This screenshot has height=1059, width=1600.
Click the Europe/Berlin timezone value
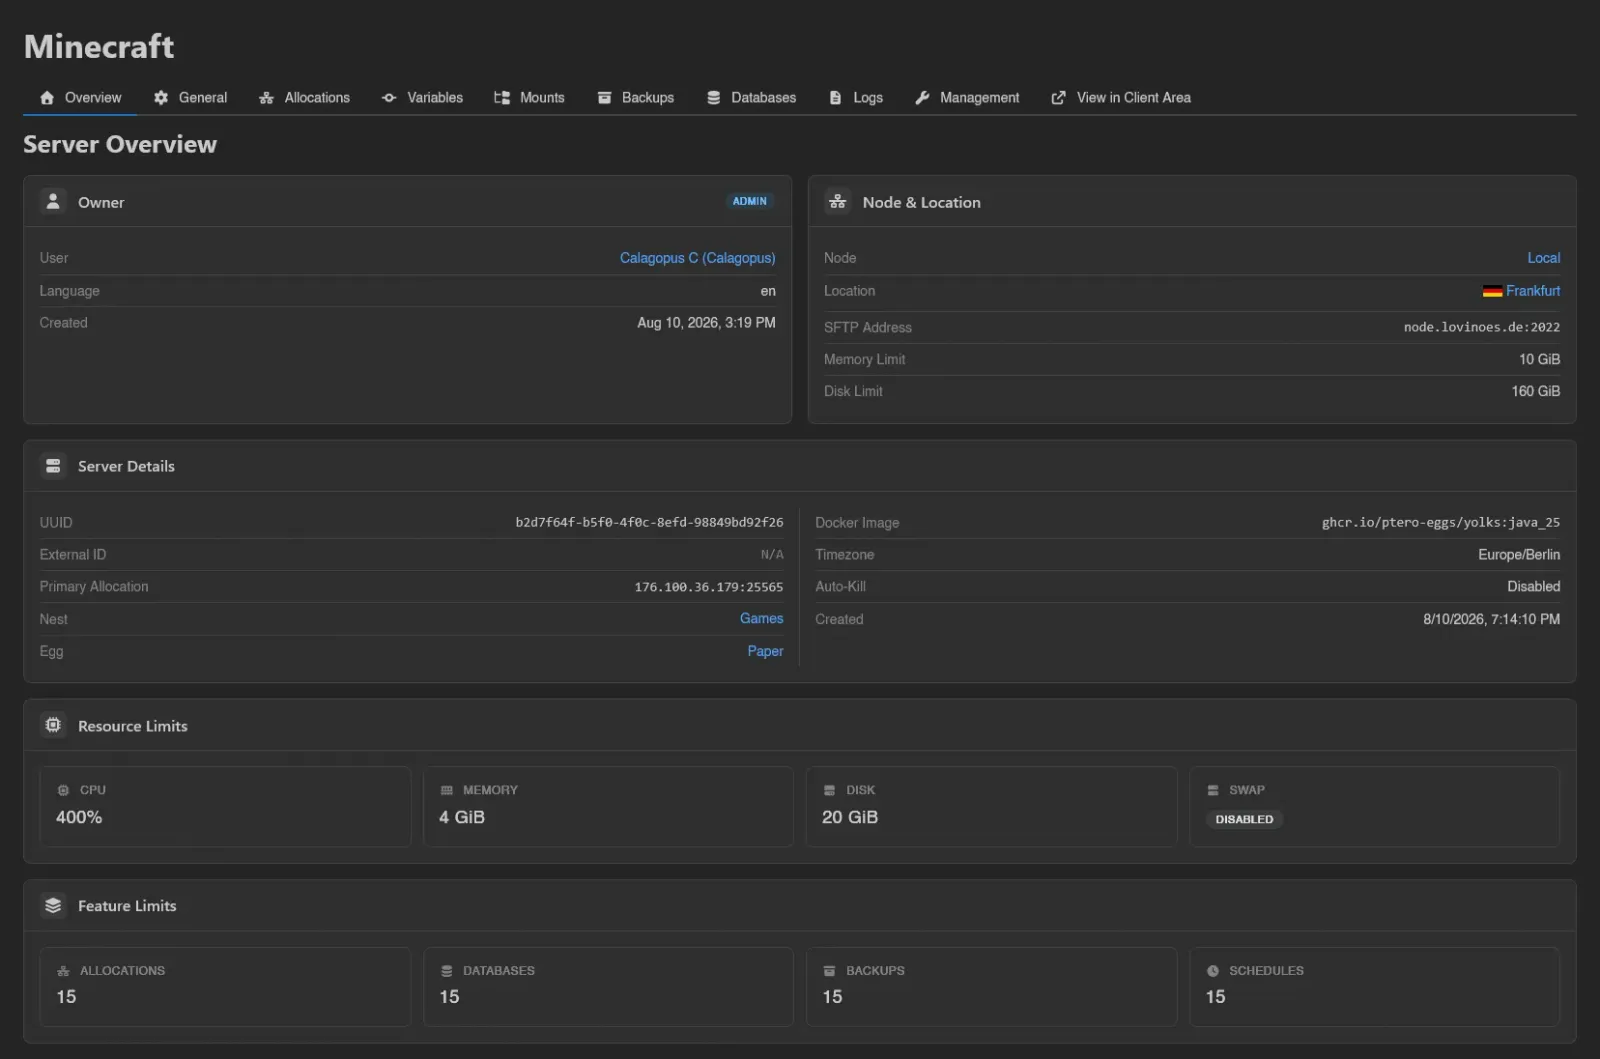tap(1518, 555)
